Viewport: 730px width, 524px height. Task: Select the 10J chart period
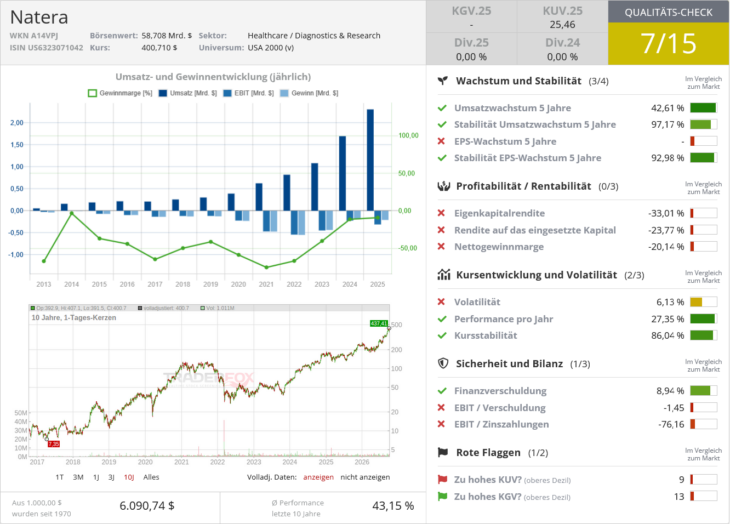pyautogui.click(x=129, y=477)
